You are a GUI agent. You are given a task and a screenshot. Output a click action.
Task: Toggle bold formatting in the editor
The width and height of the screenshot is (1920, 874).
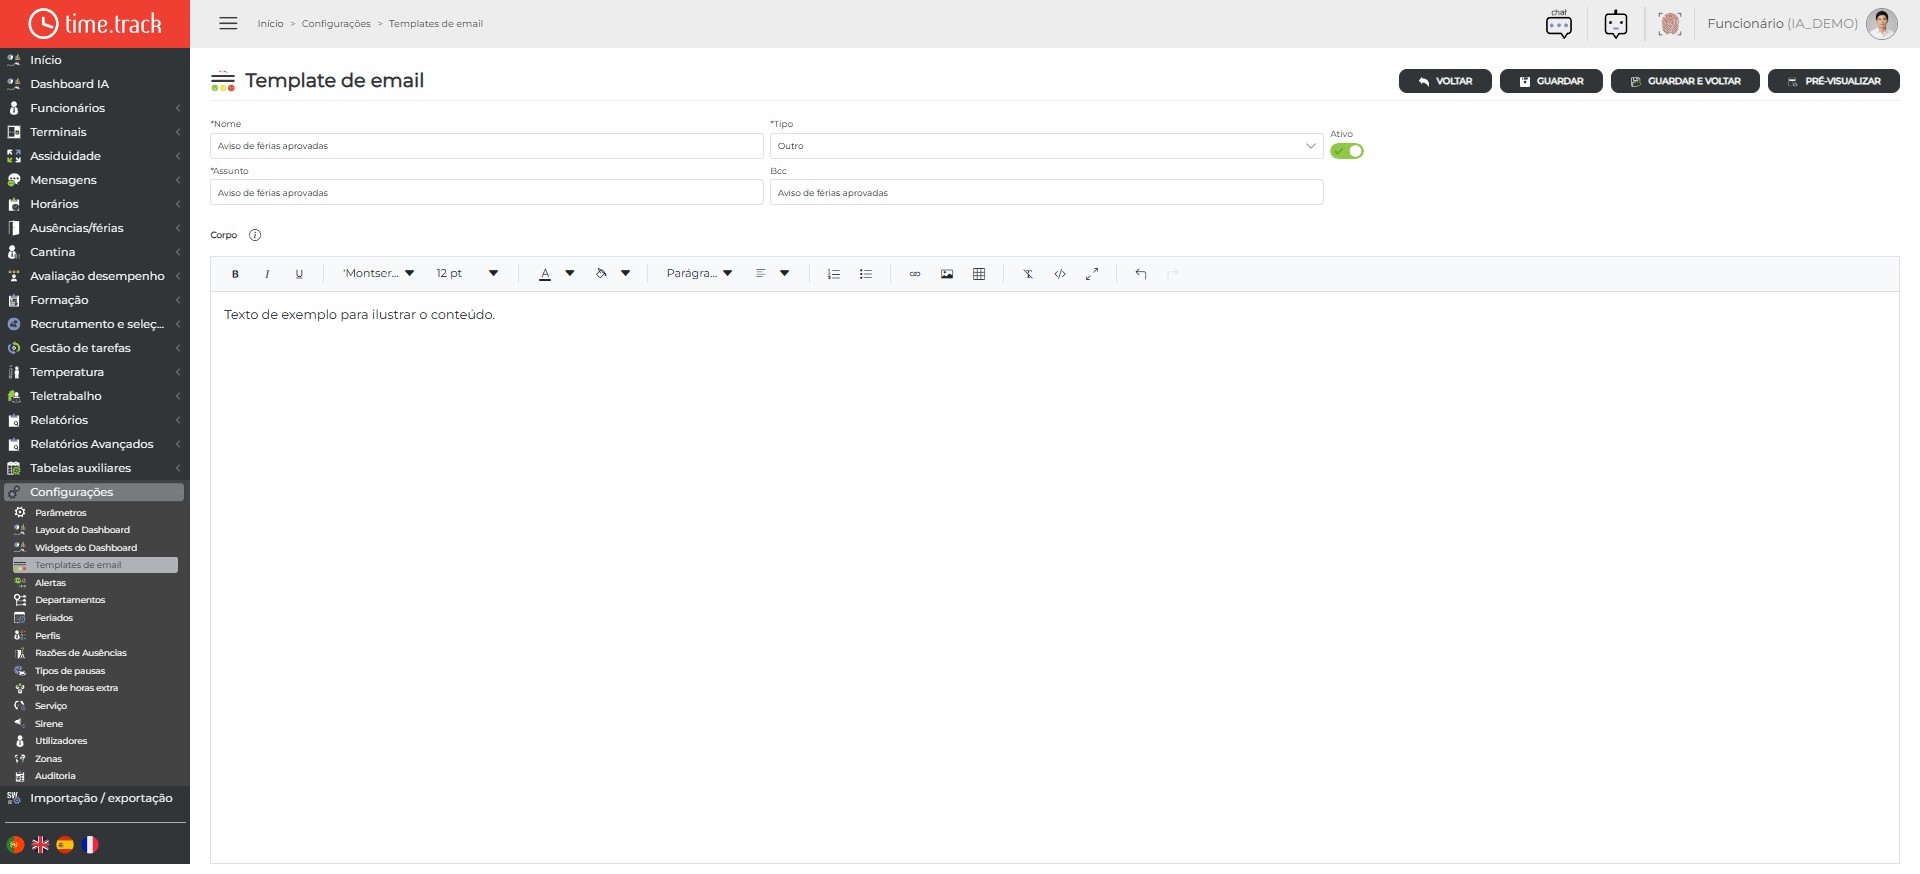[235, 274]
